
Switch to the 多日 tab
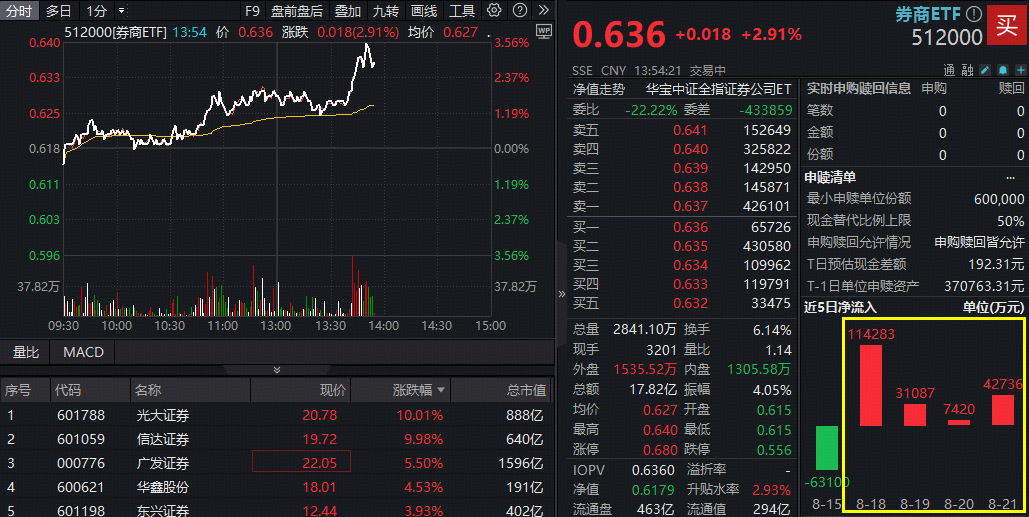tap(59, 11)
